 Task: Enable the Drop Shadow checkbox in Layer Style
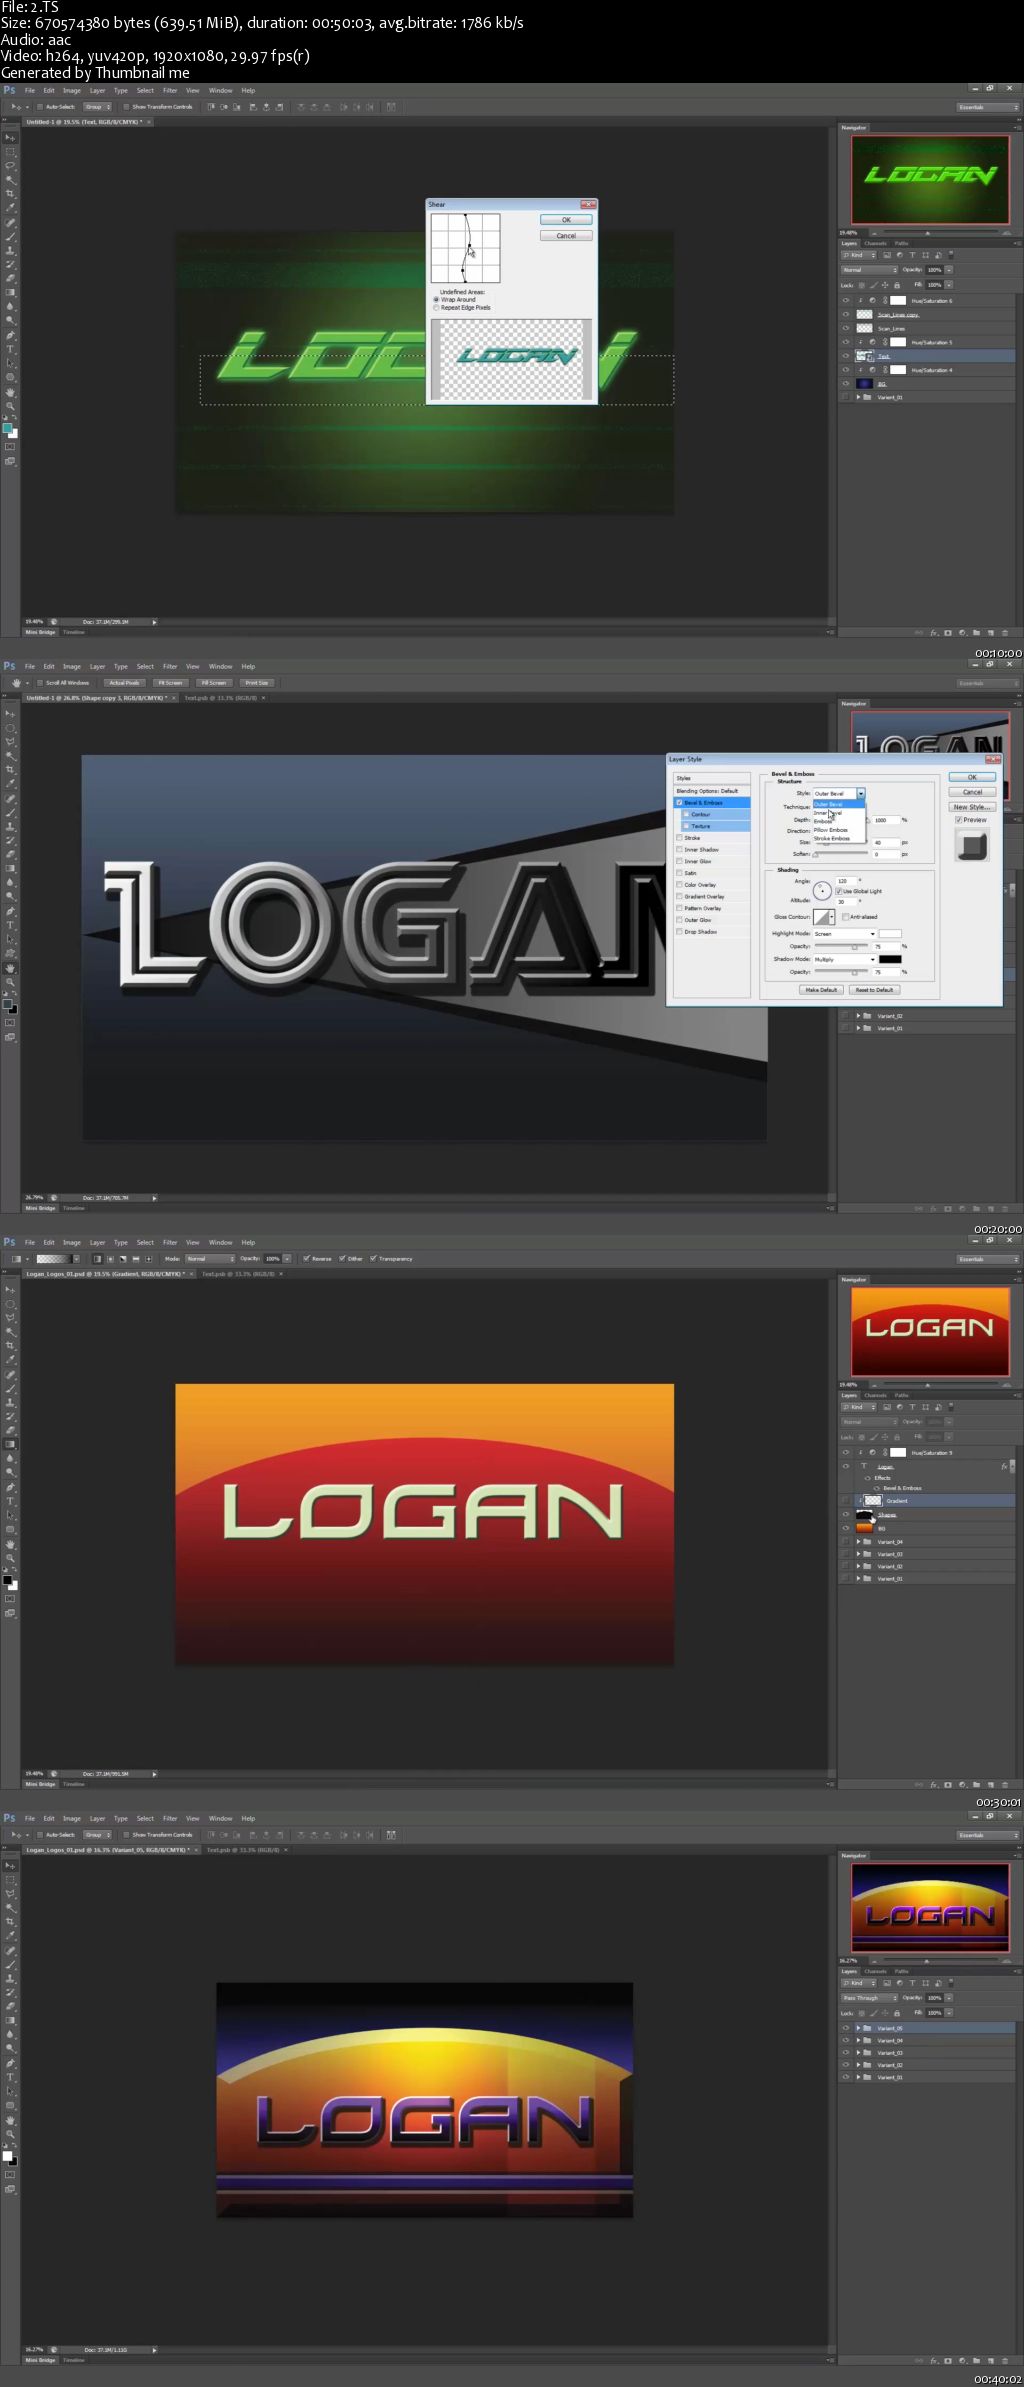[x=679, y=932]
